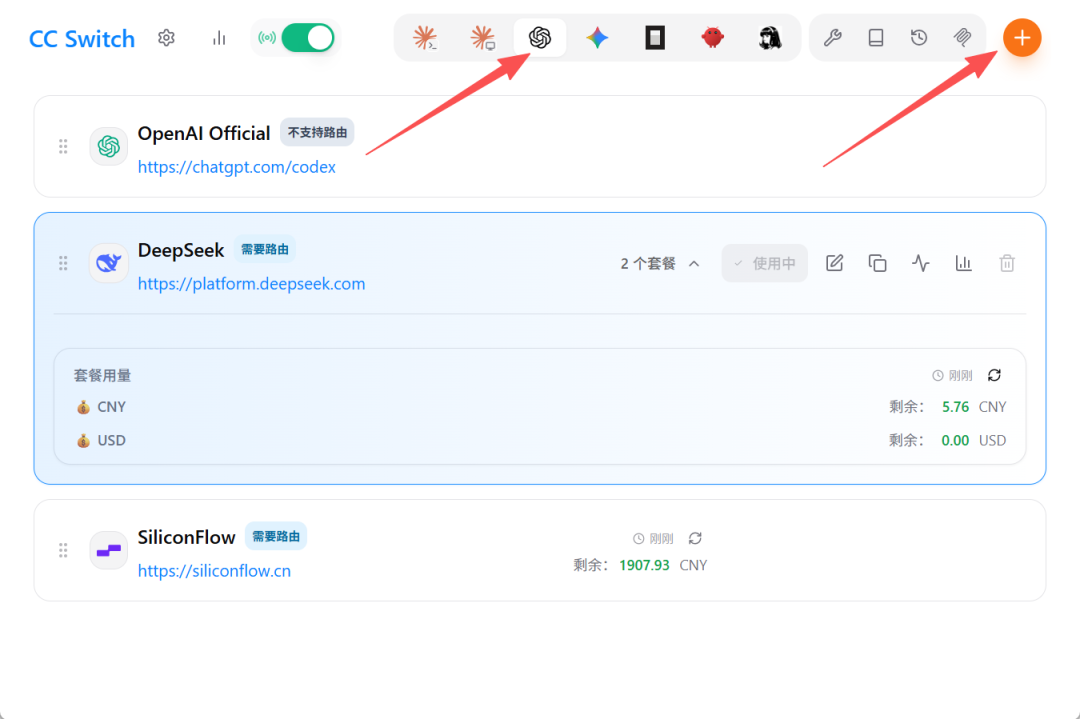Toggle the green proxy switch off
The height and width of the screenshot is (719, 1080).
tap(308, 38)
